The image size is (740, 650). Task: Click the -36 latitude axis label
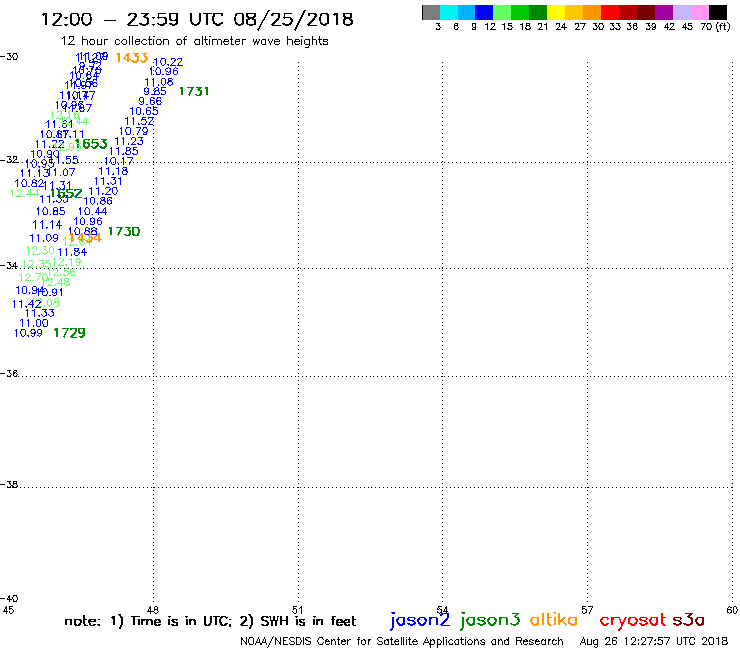[x=9, y=374]
